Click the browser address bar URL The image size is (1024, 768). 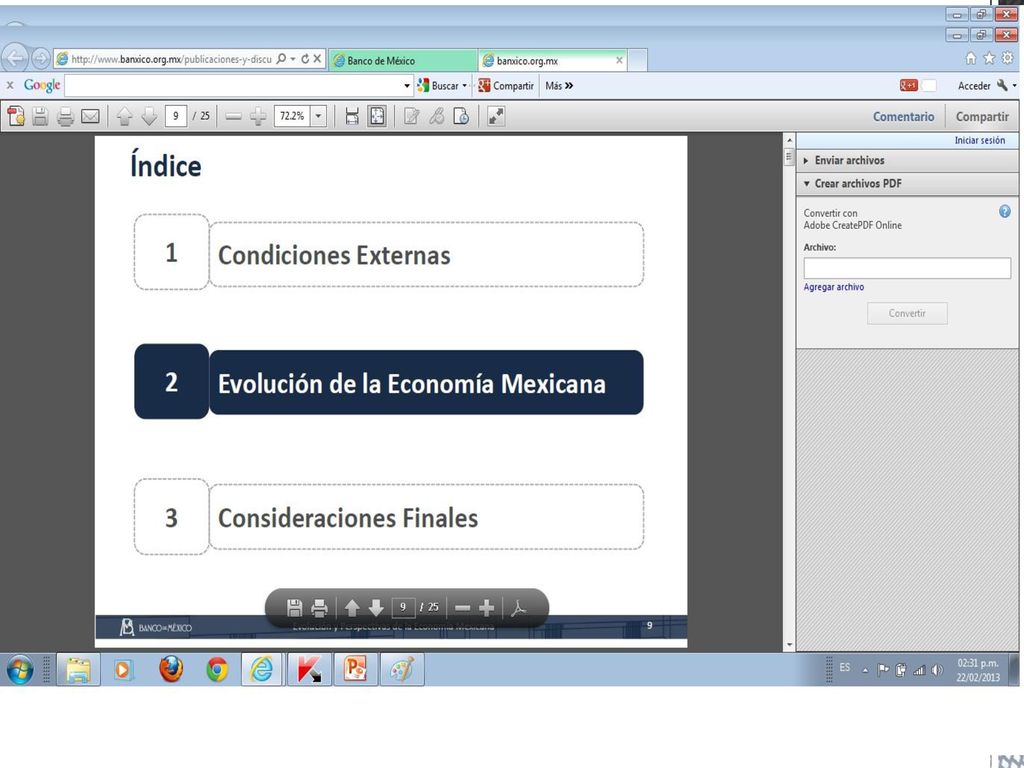(x=171, y=59)
